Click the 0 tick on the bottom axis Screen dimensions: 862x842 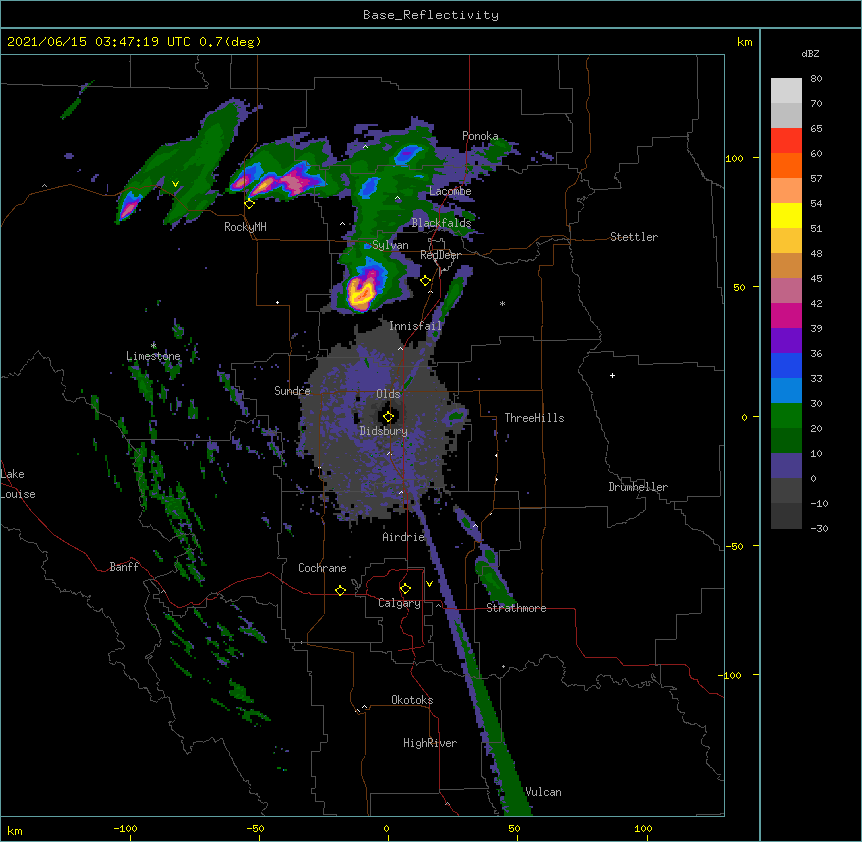pos(386,828)
